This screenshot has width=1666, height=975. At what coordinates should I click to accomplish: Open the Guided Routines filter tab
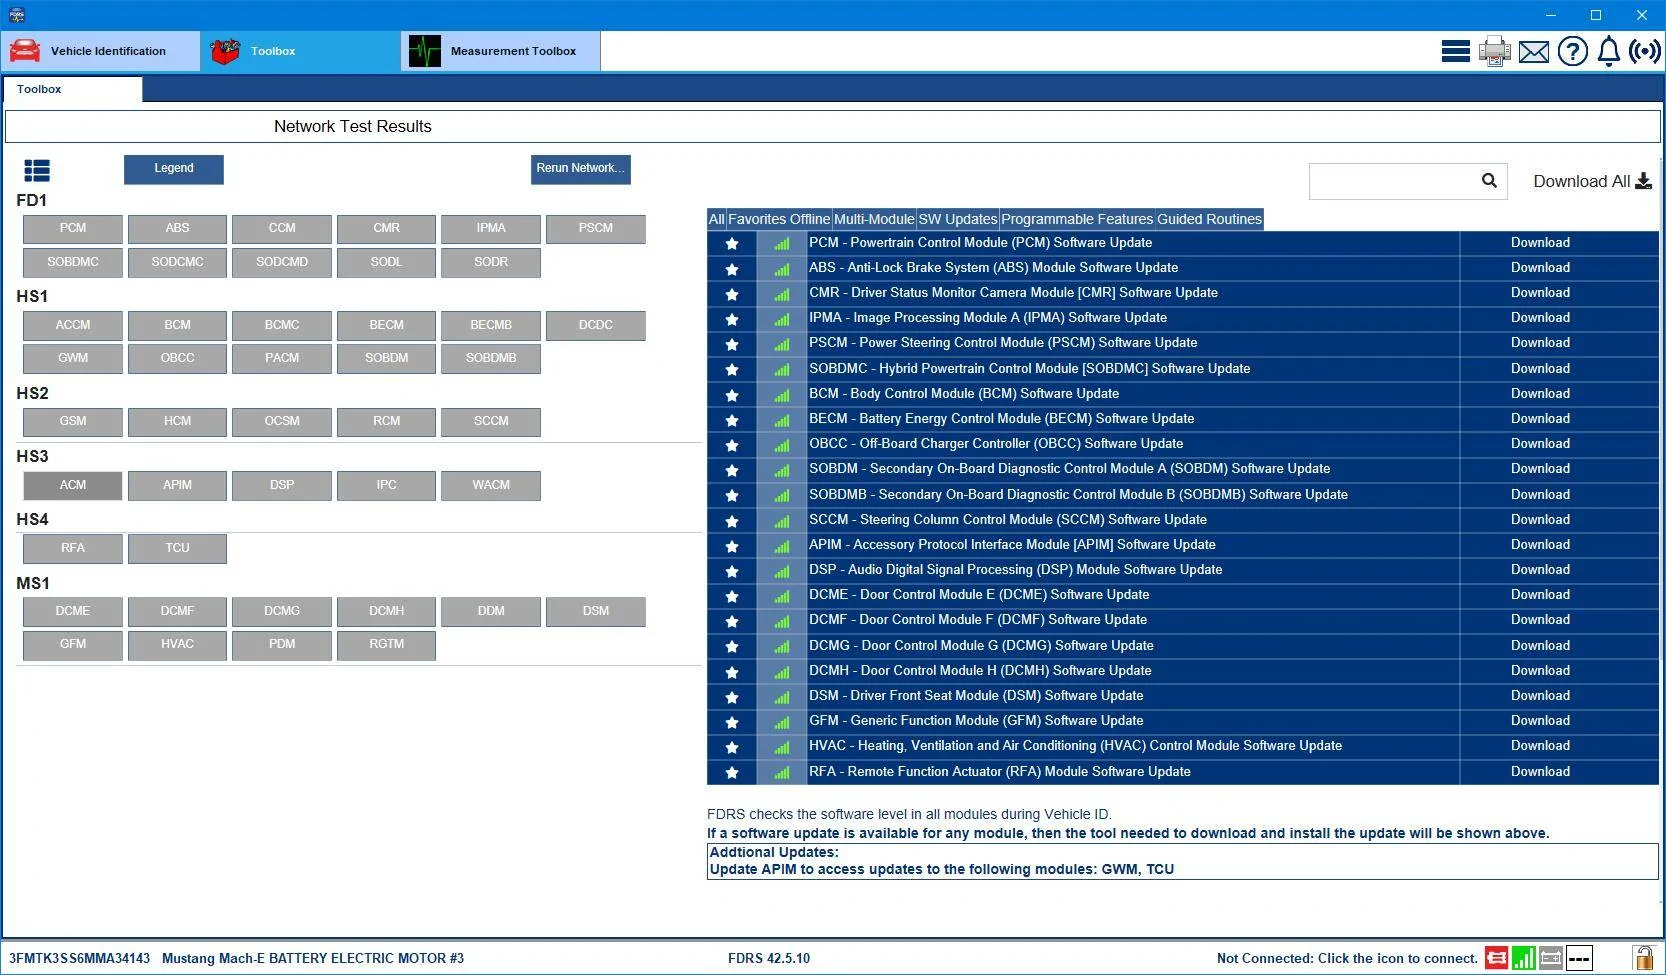click(1209, 219)
